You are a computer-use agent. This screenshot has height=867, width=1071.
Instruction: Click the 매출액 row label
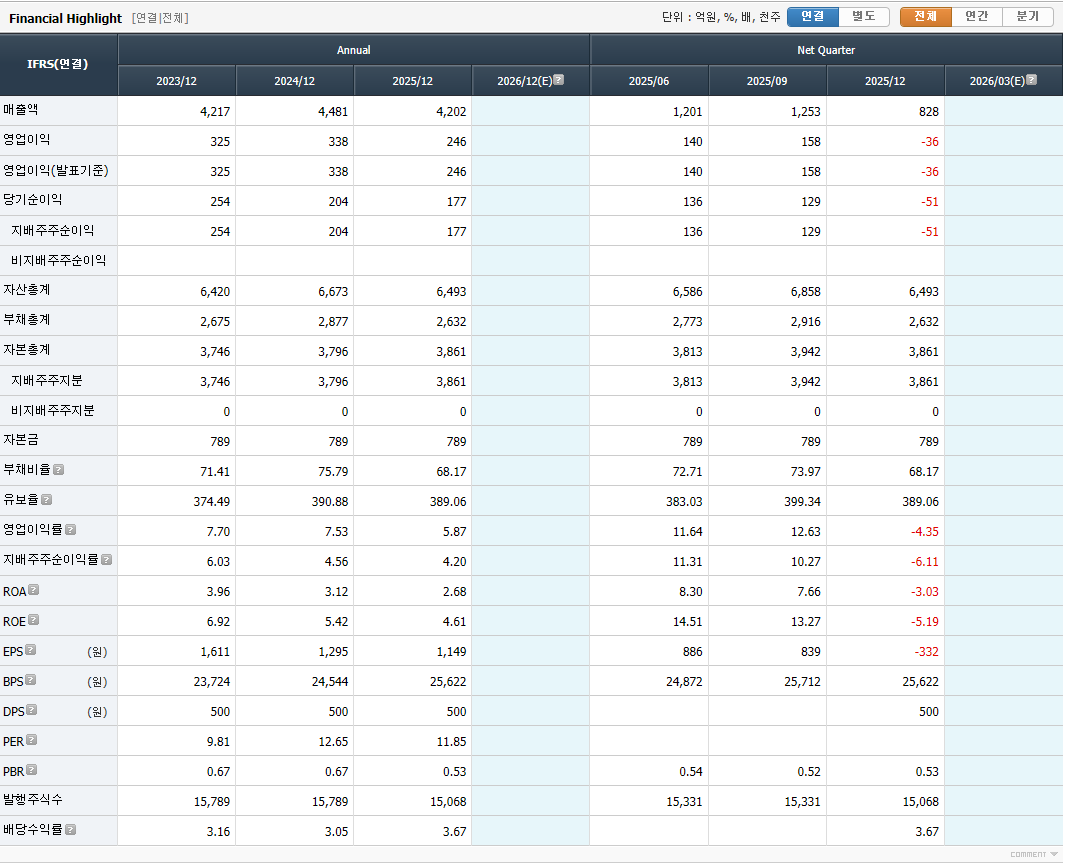point(20,109)
